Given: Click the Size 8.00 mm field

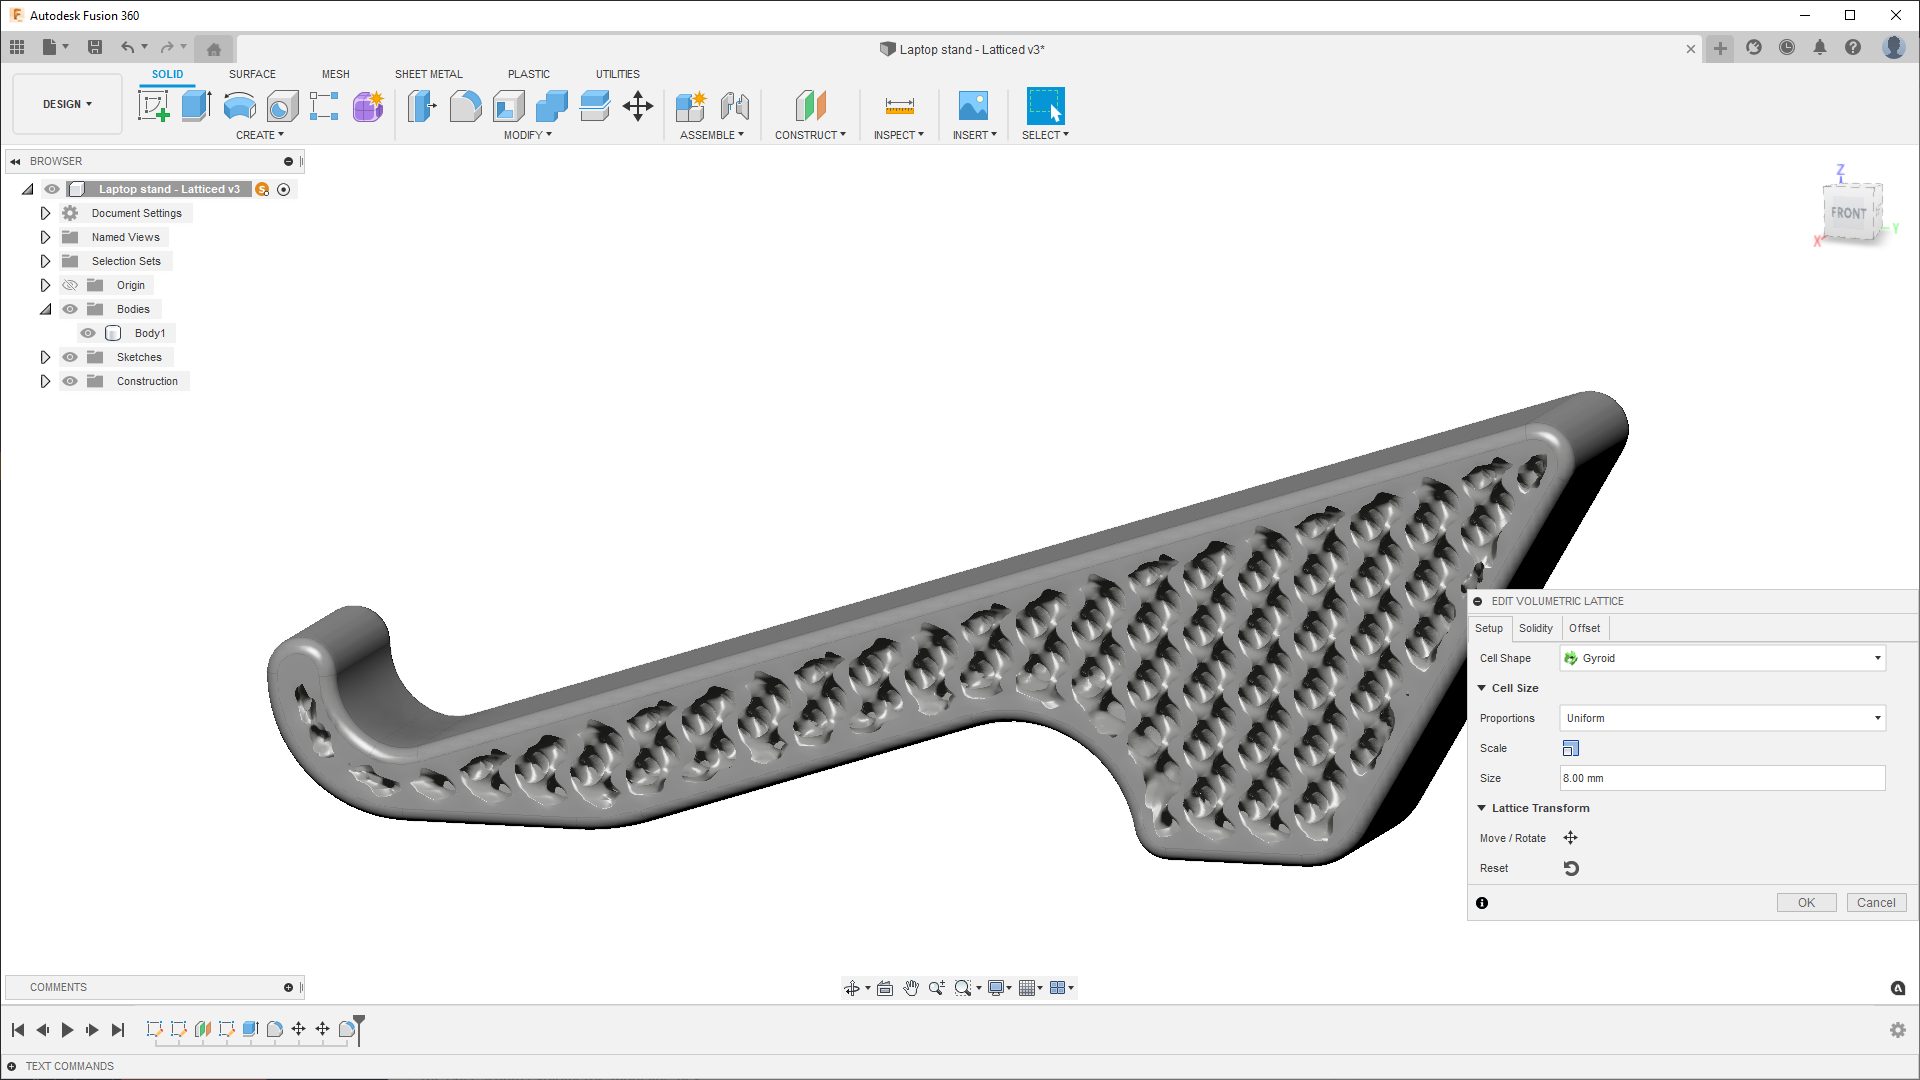Looking at the screenshot, I should click(x=1722, y=778).
